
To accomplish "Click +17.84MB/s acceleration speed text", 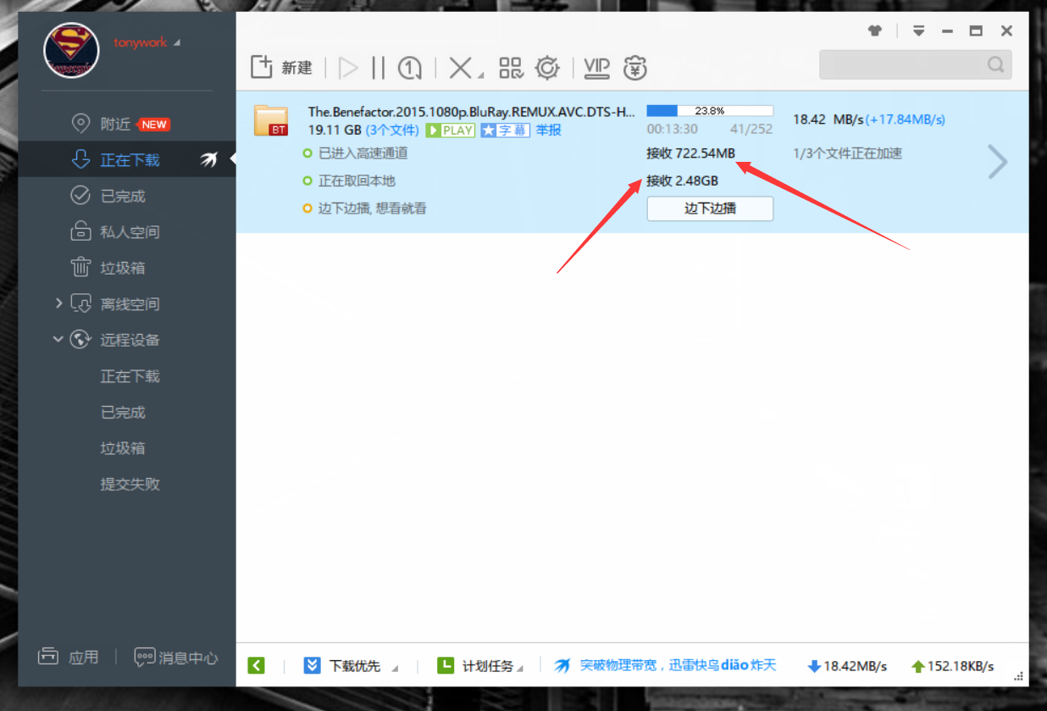I will point(905,120).
